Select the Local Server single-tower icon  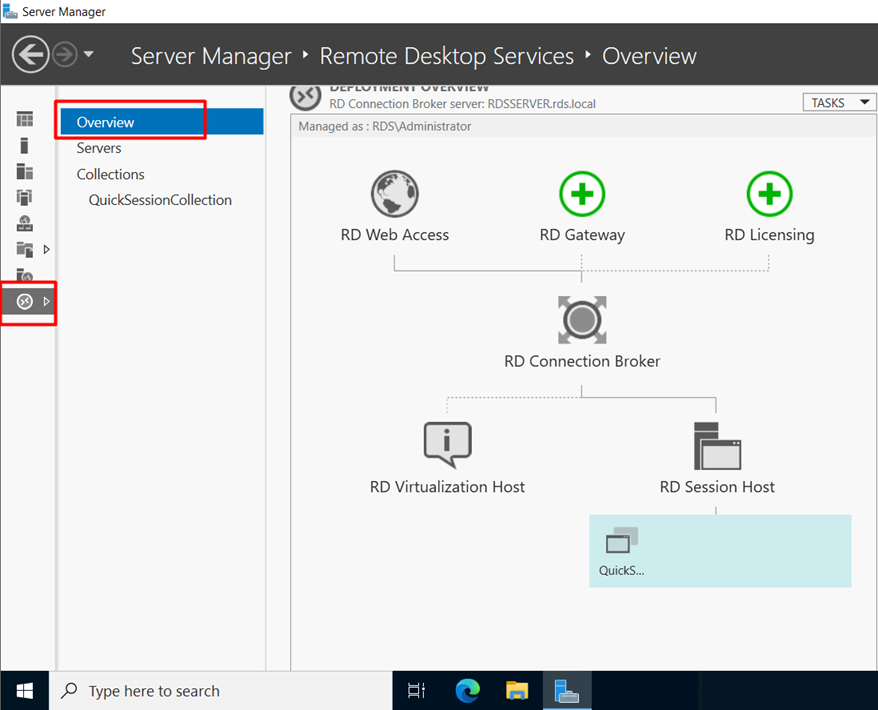[x=24, y=146]
